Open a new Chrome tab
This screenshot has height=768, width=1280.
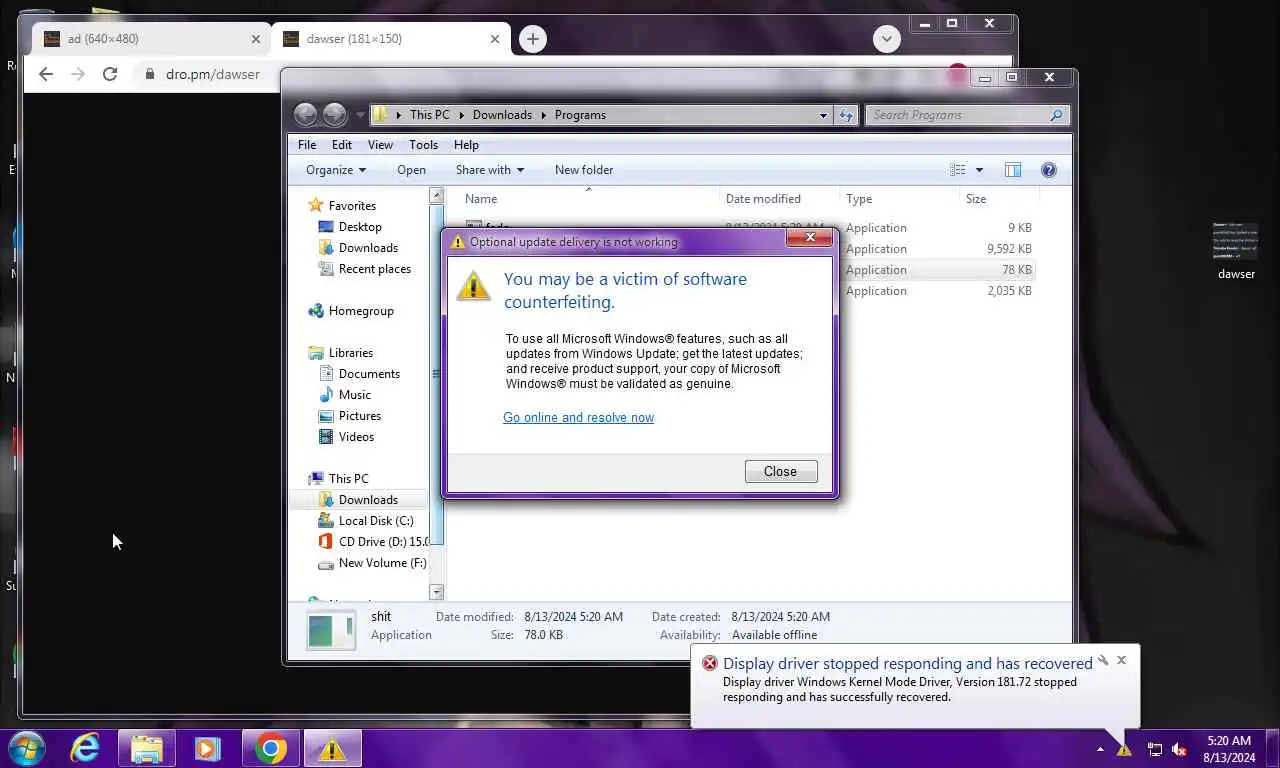point(532,39)
